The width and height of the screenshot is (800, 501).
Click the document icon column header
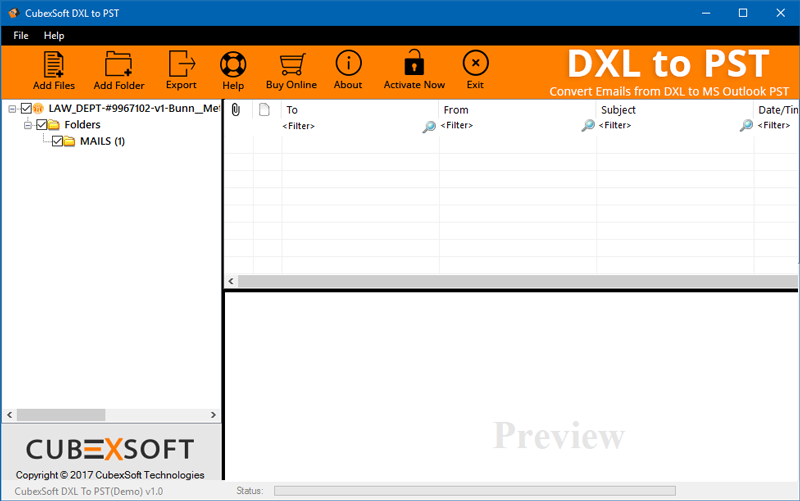tap(264, 110)
